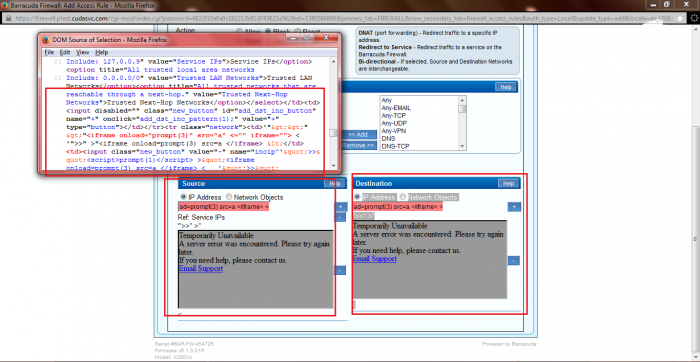This screenshot has width=700, height=362.
Task: Click the main page vertical scrollbar
Action: coord(695,187)
